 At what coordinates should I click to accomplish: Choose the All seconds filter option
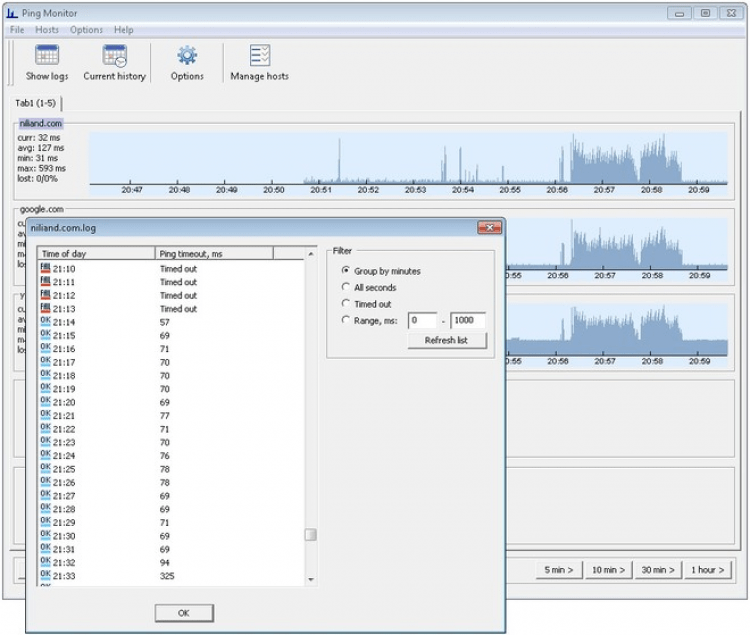click(347, 287)
